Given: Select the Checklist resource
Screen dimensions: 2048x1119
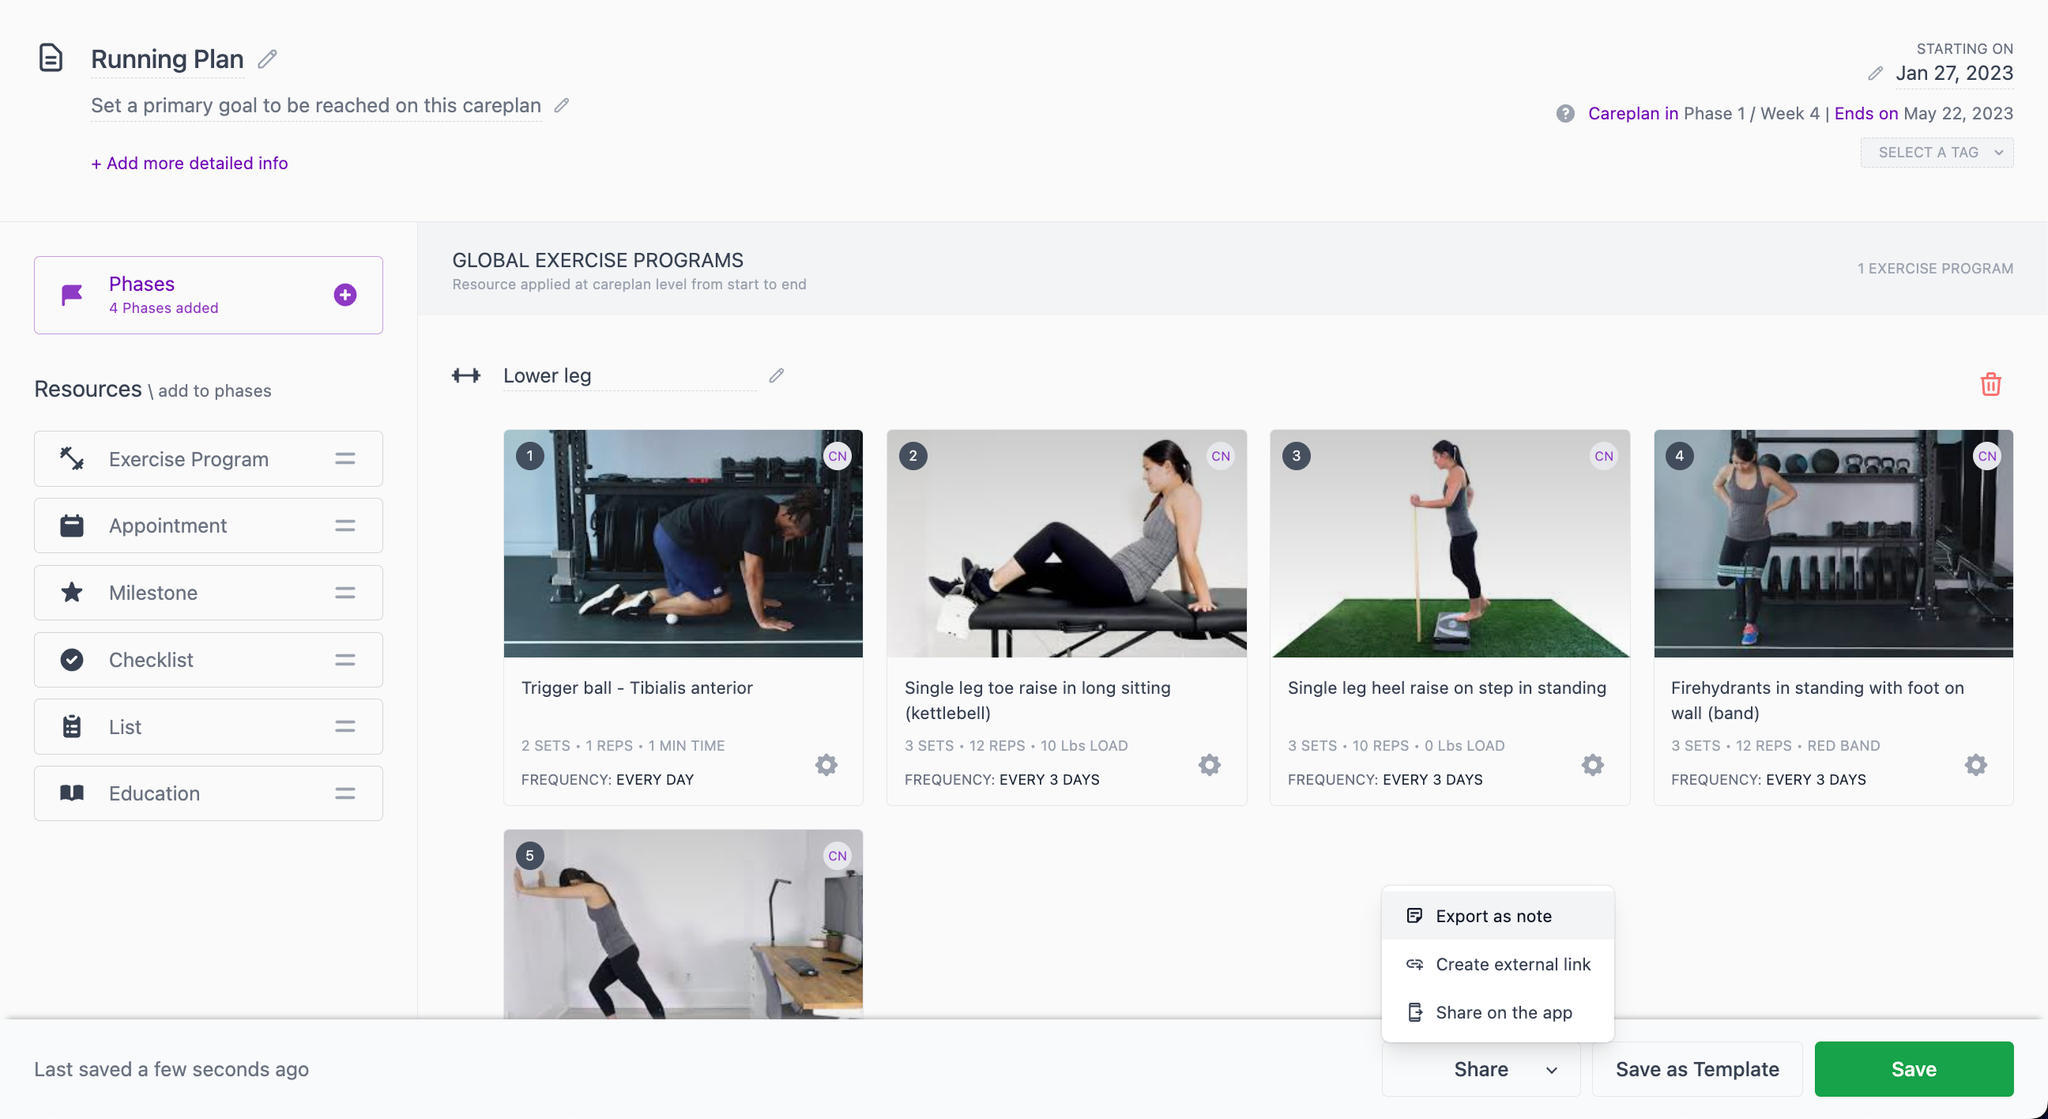Looking at the screenshot, I should coord(208,660).
